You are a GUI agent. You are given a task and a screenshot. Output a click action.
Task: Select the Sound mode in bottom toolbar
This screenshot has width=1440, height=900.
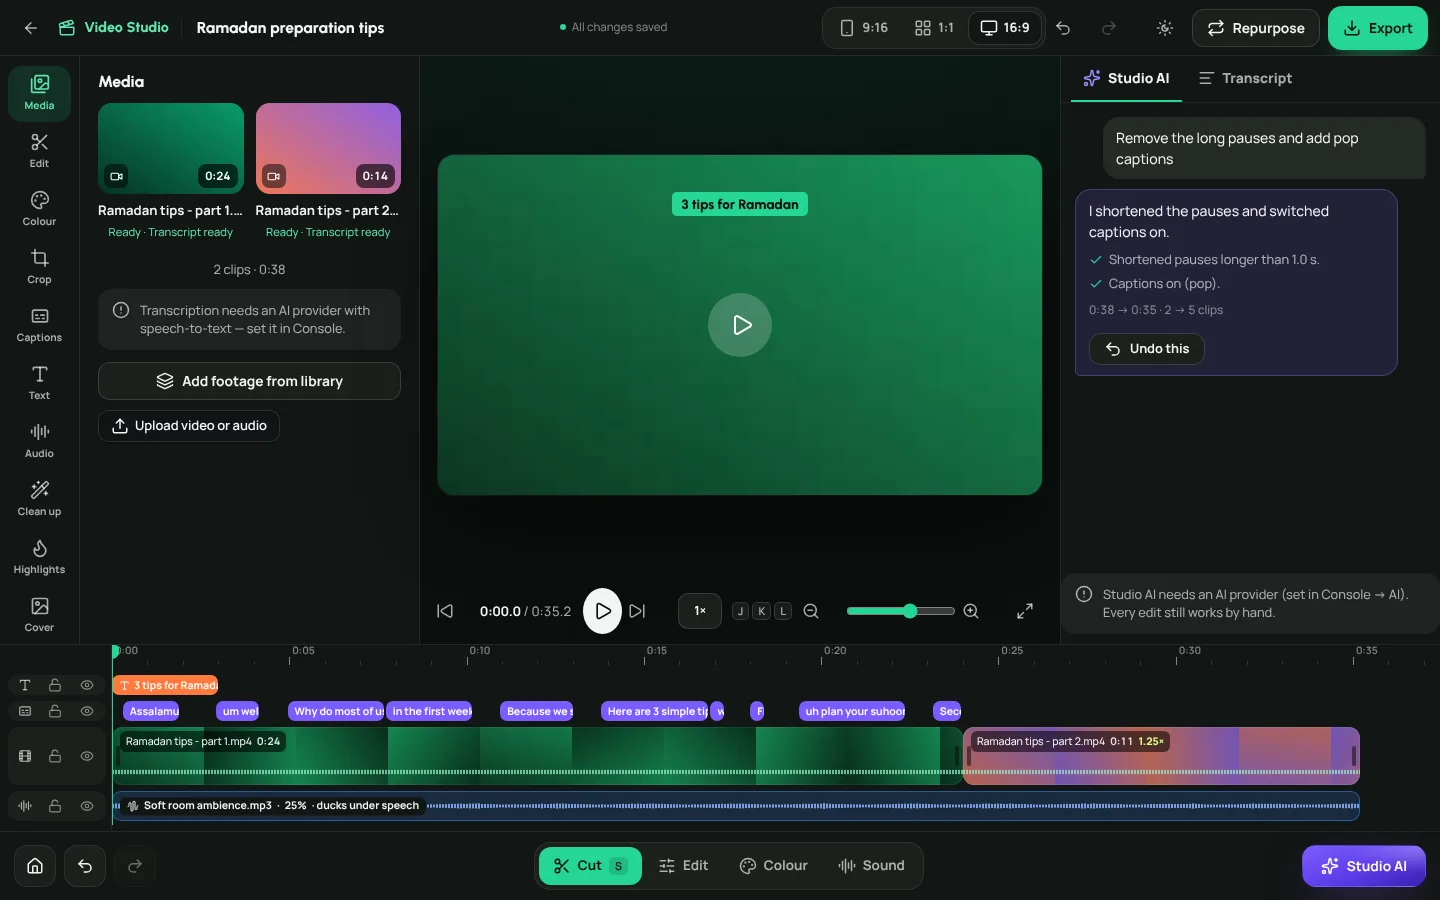click(x=871, y=866)
